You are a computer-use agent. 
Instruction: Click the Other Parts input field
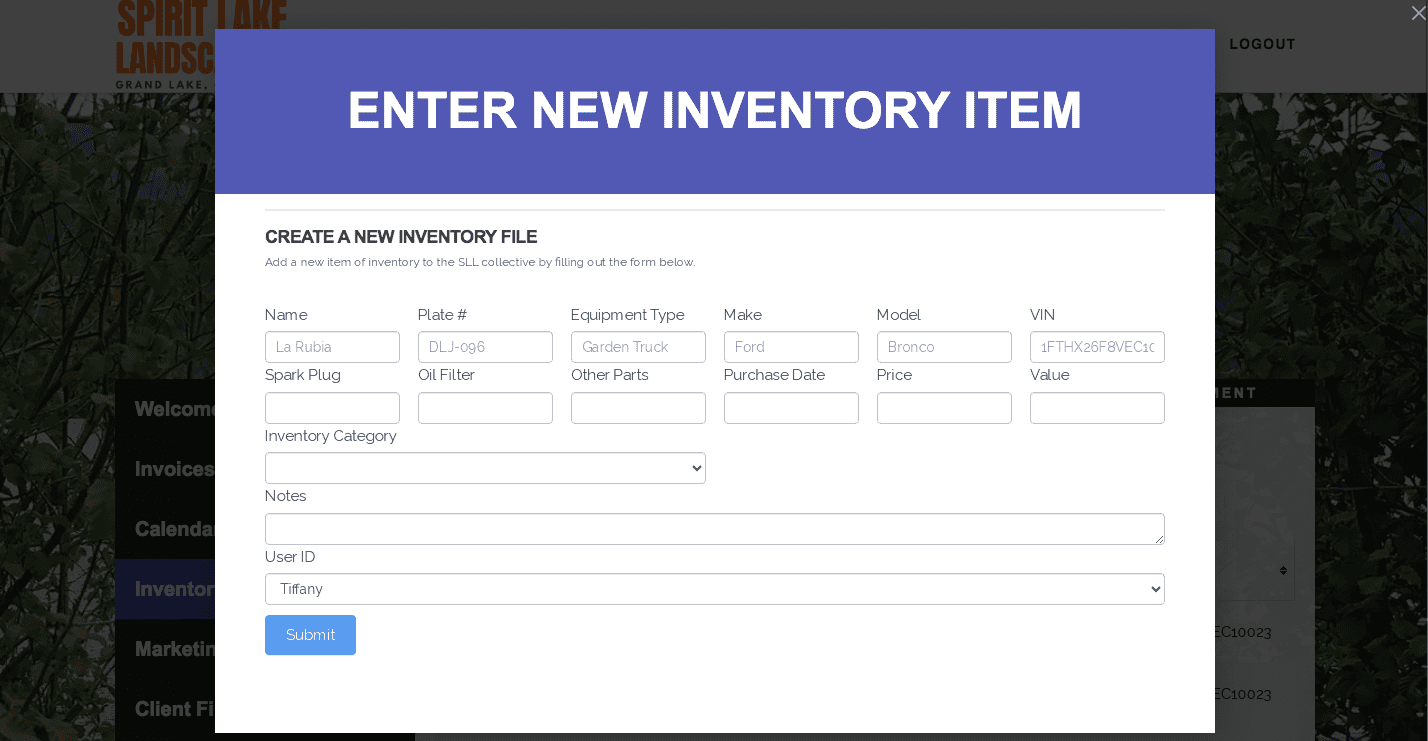tap(638, 408)
